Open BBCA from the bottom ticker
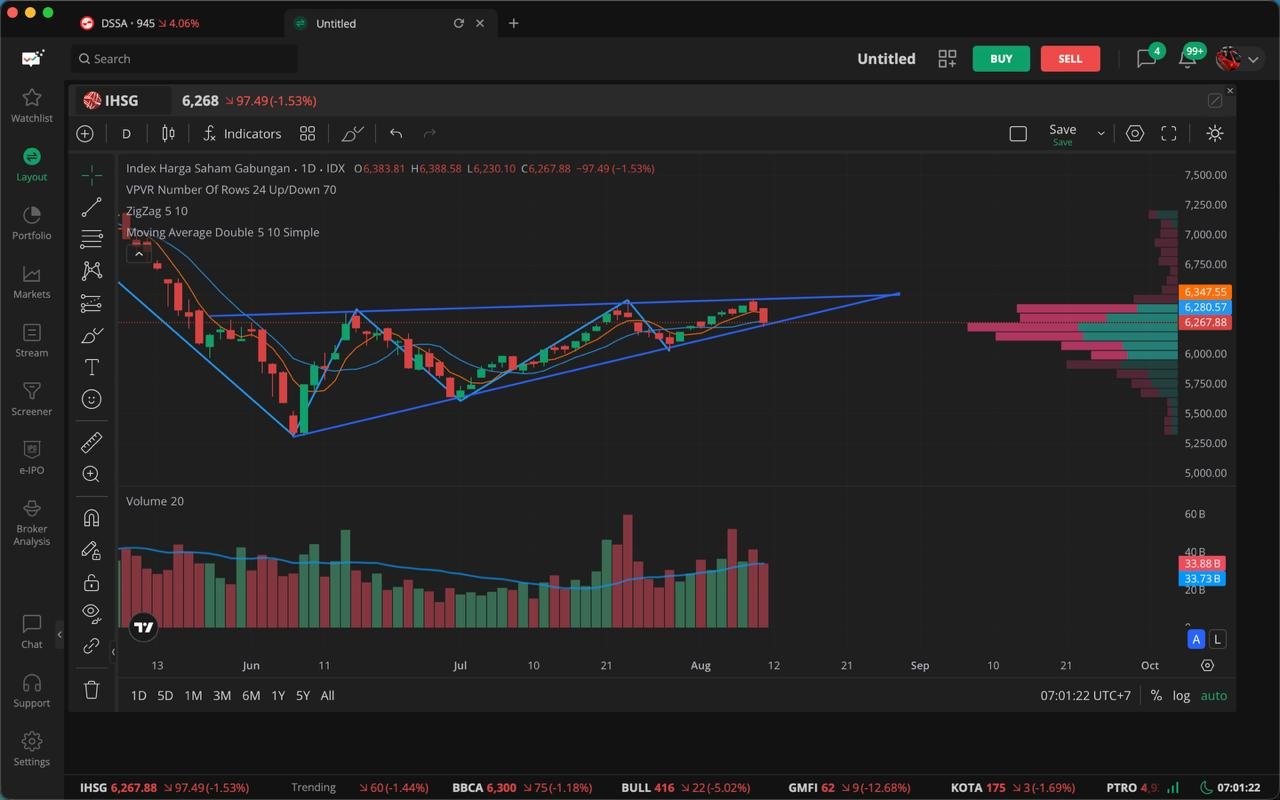 (522, 788)
